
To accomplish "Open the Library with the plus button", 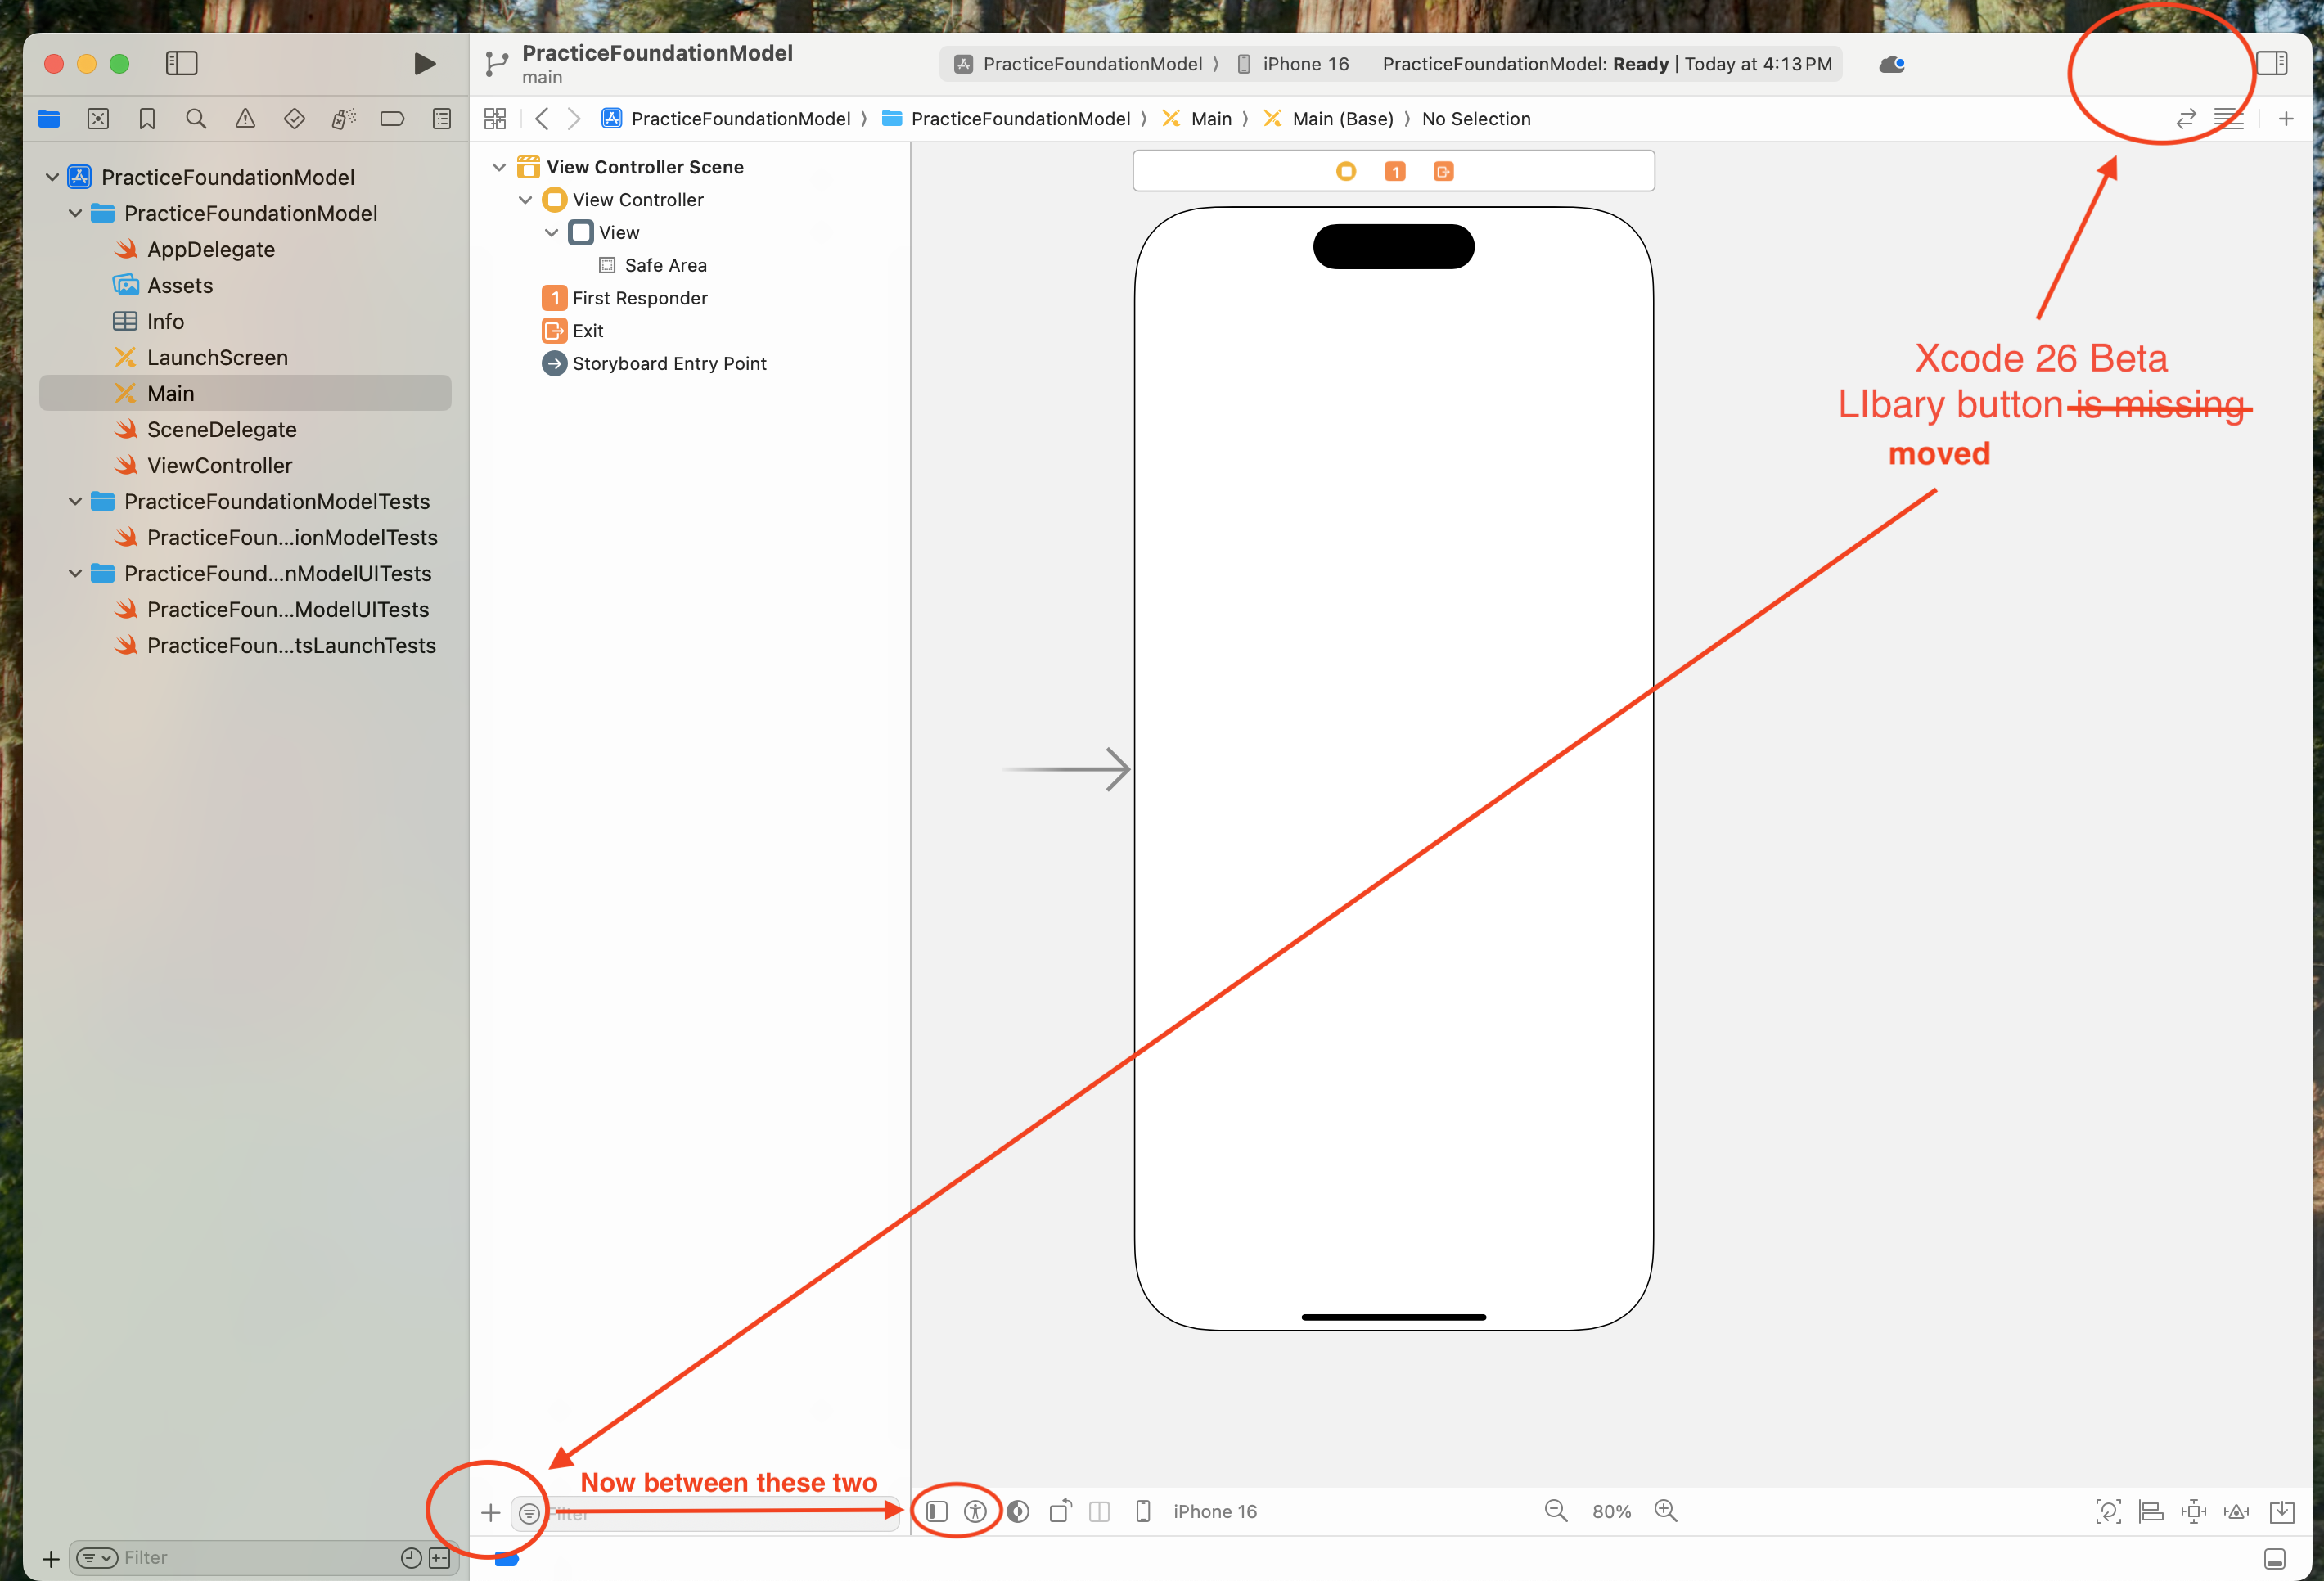I will coord(490,1513).
